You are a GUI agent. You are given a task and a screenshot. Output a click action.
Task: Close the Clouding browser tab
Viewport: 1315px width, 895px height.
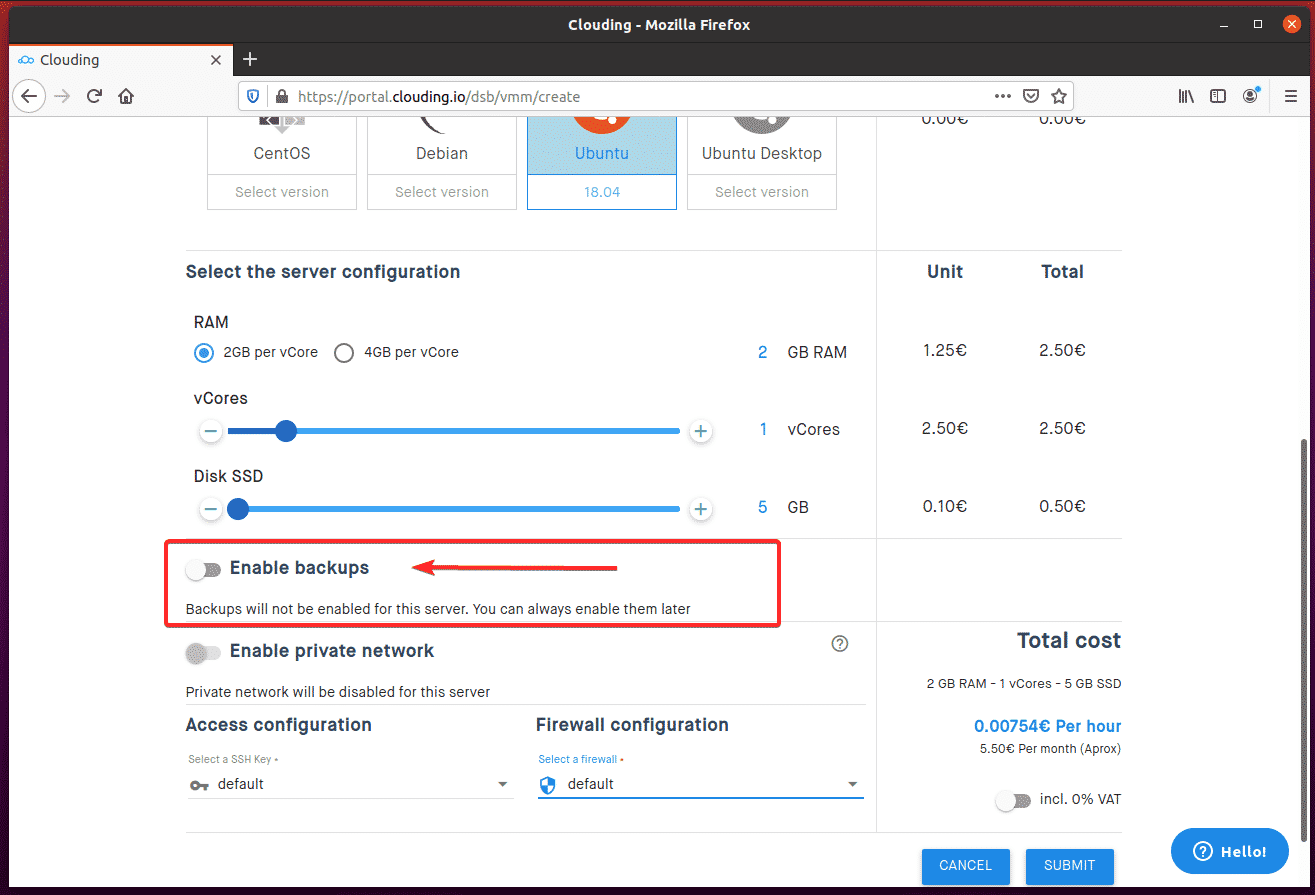coord(216,60)
